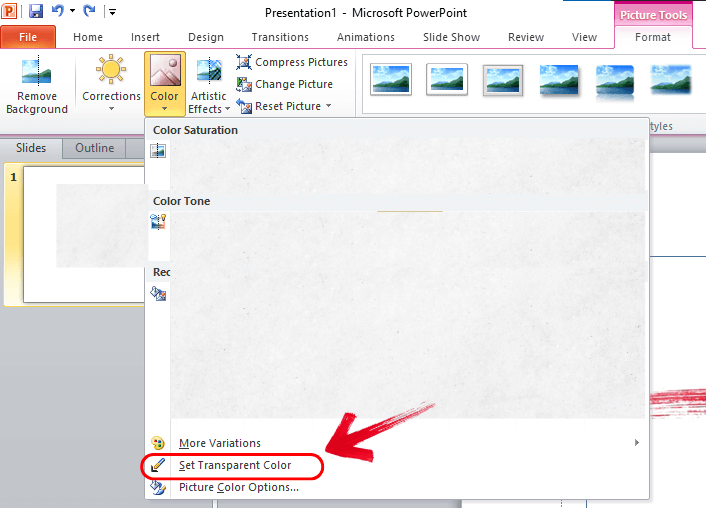Select the Format tab under Picture Tools
706x508 pixels.
point(653,37)
